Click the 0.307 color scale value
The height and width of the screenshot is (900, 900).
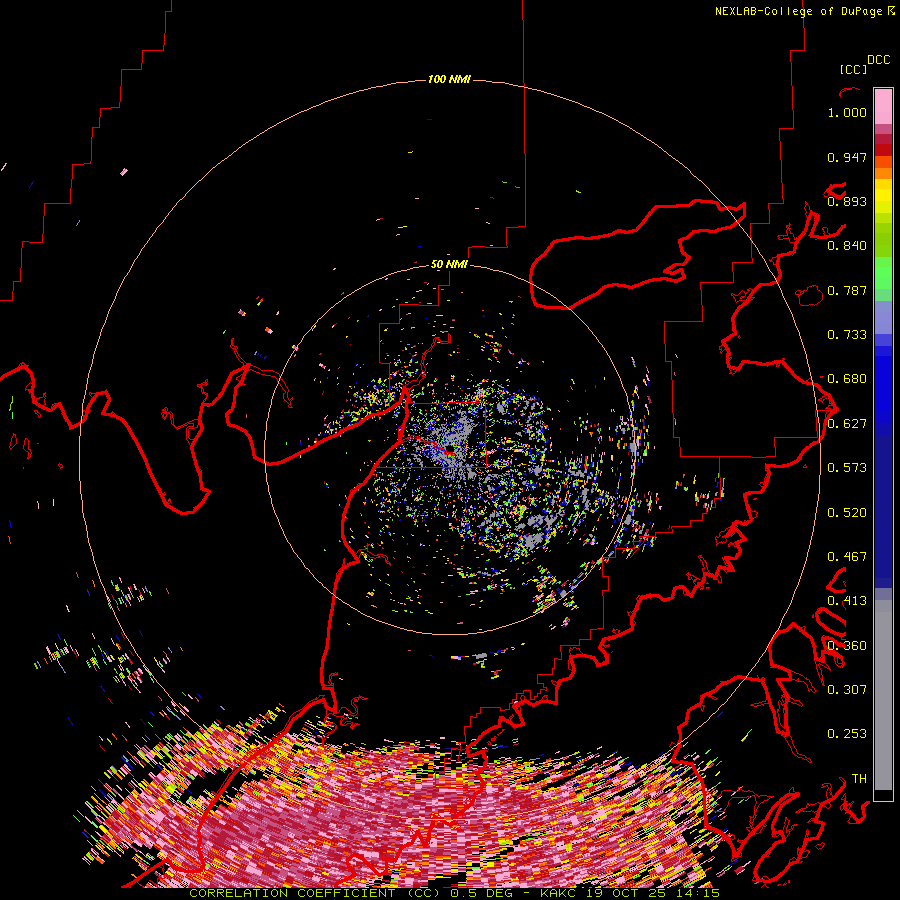847,690
